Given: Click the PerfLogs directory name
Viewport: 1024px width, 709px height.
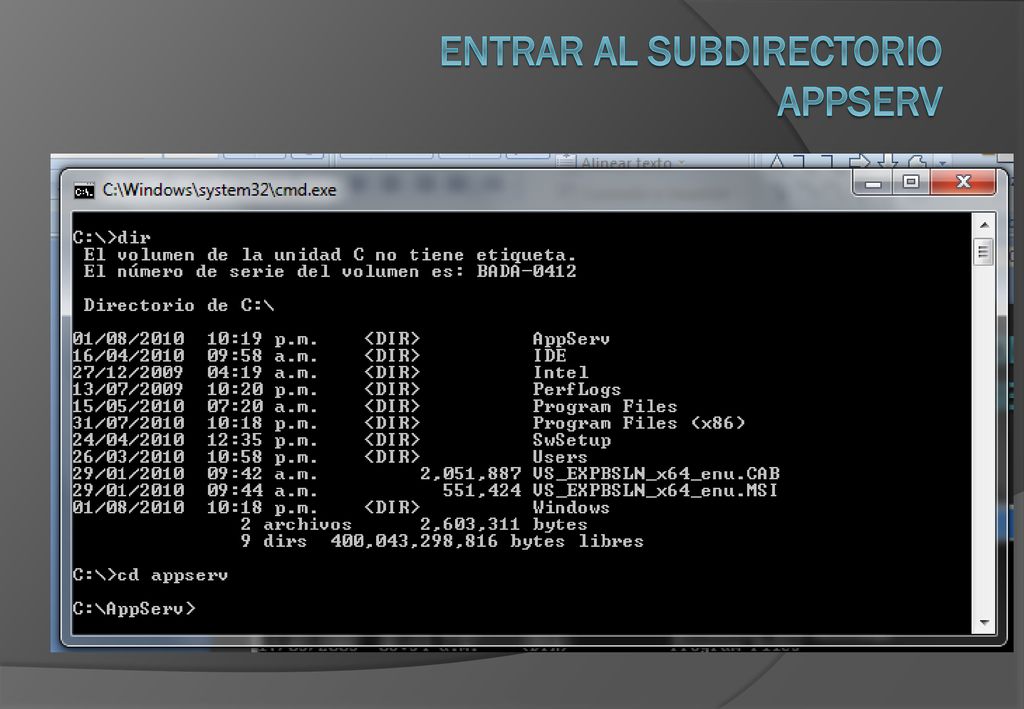Looking at the screenshot, I should point(577,390).
